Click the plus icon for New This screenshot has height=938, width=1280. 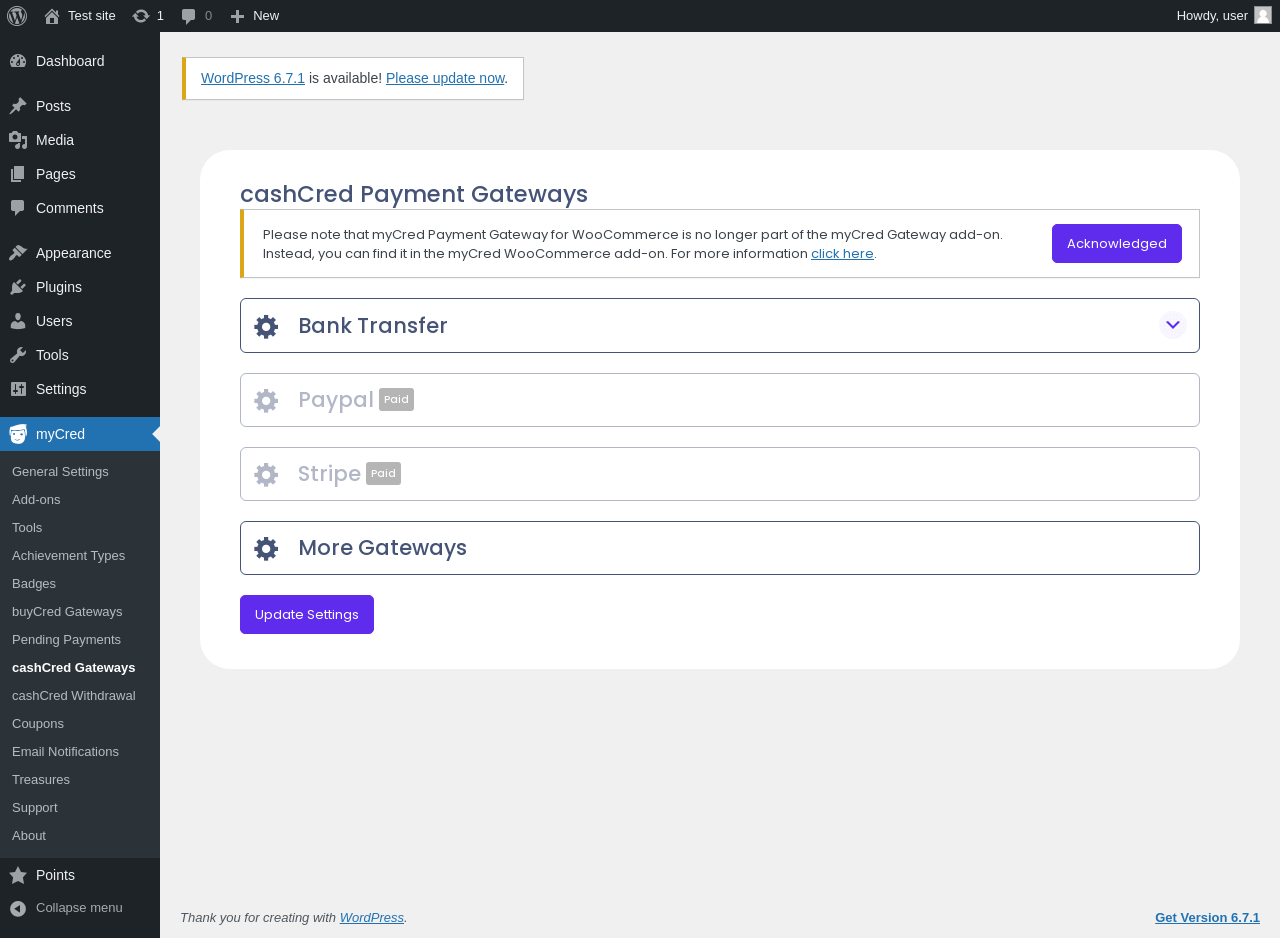pyautogui.click(x=237, y=16)
